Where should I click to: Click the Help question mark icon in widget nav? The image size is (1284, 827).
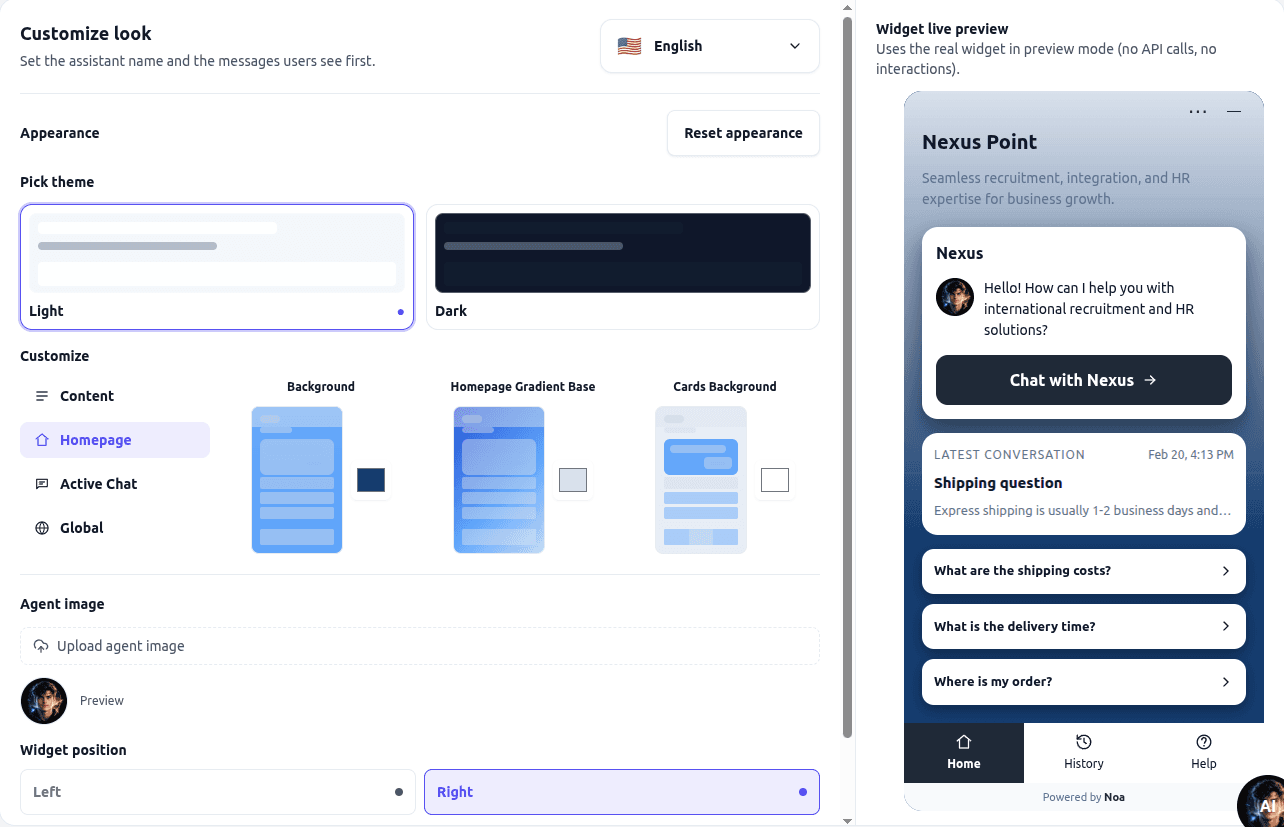1203,742
